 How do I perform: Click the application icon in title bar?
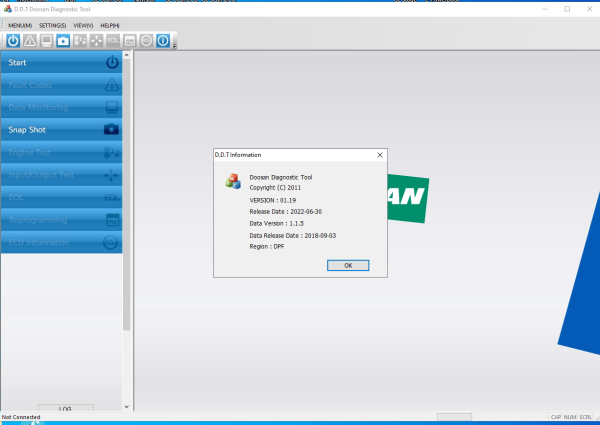click(8, 9)
